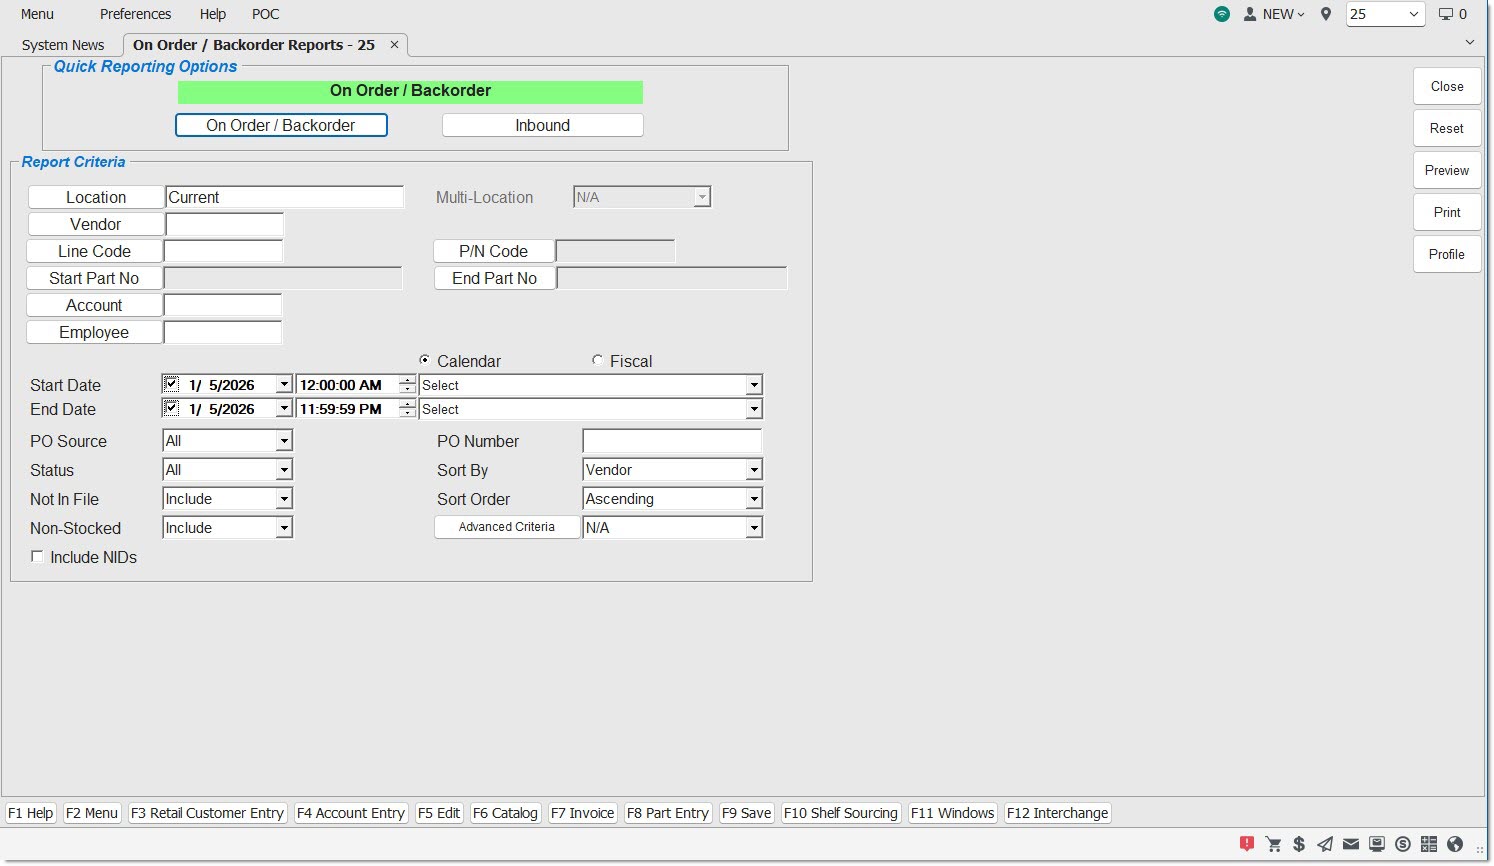Open the calculator icon in status bar
The width and height of the screenshot is (1494, 866).
pyautogui.click(x=1429, y=844)
